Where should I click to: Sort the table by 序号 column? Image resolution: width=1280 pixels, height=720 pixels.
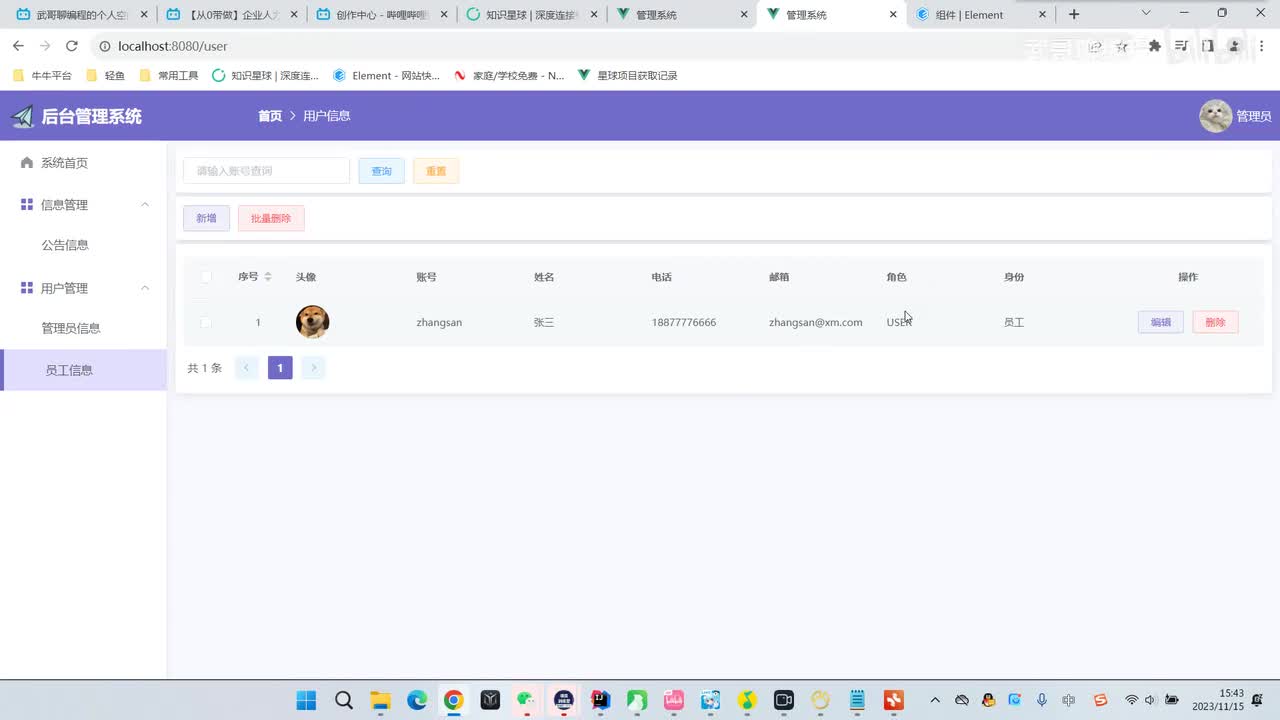coord(268,277)
